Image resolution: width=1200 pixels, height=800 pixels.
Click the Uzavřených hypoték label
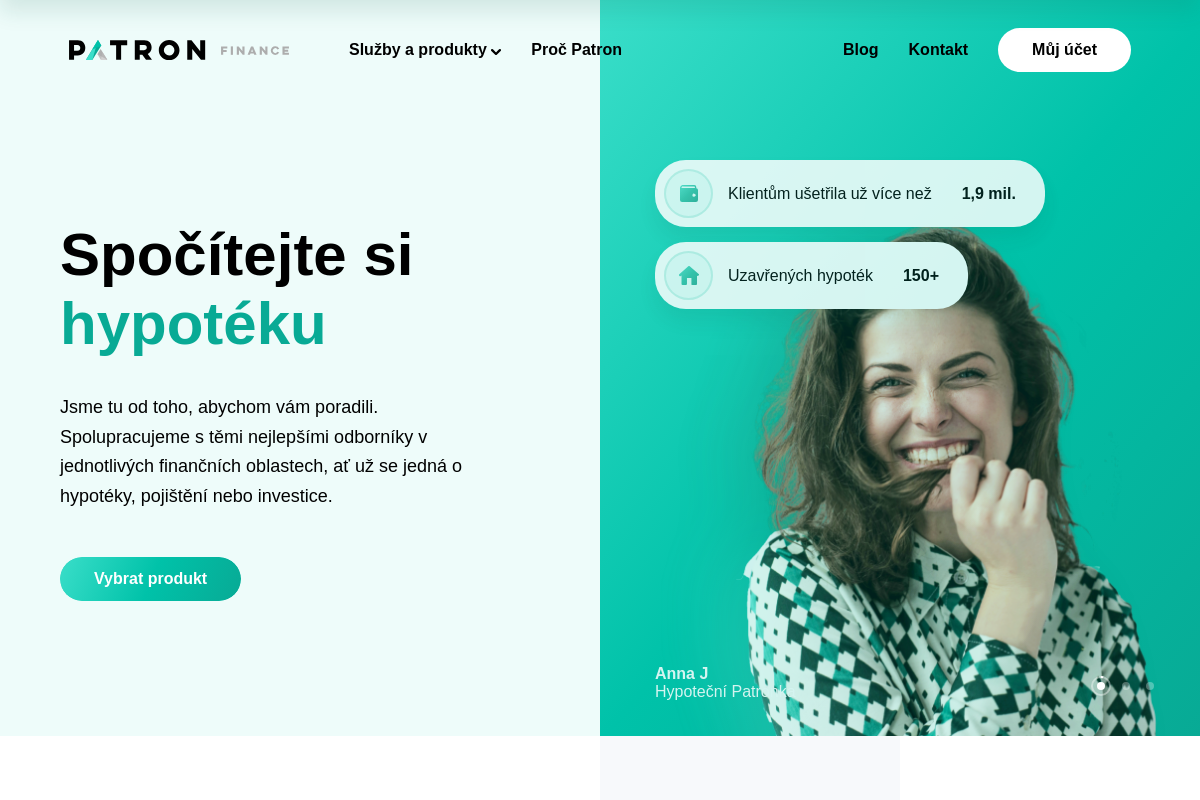[800, 276]
